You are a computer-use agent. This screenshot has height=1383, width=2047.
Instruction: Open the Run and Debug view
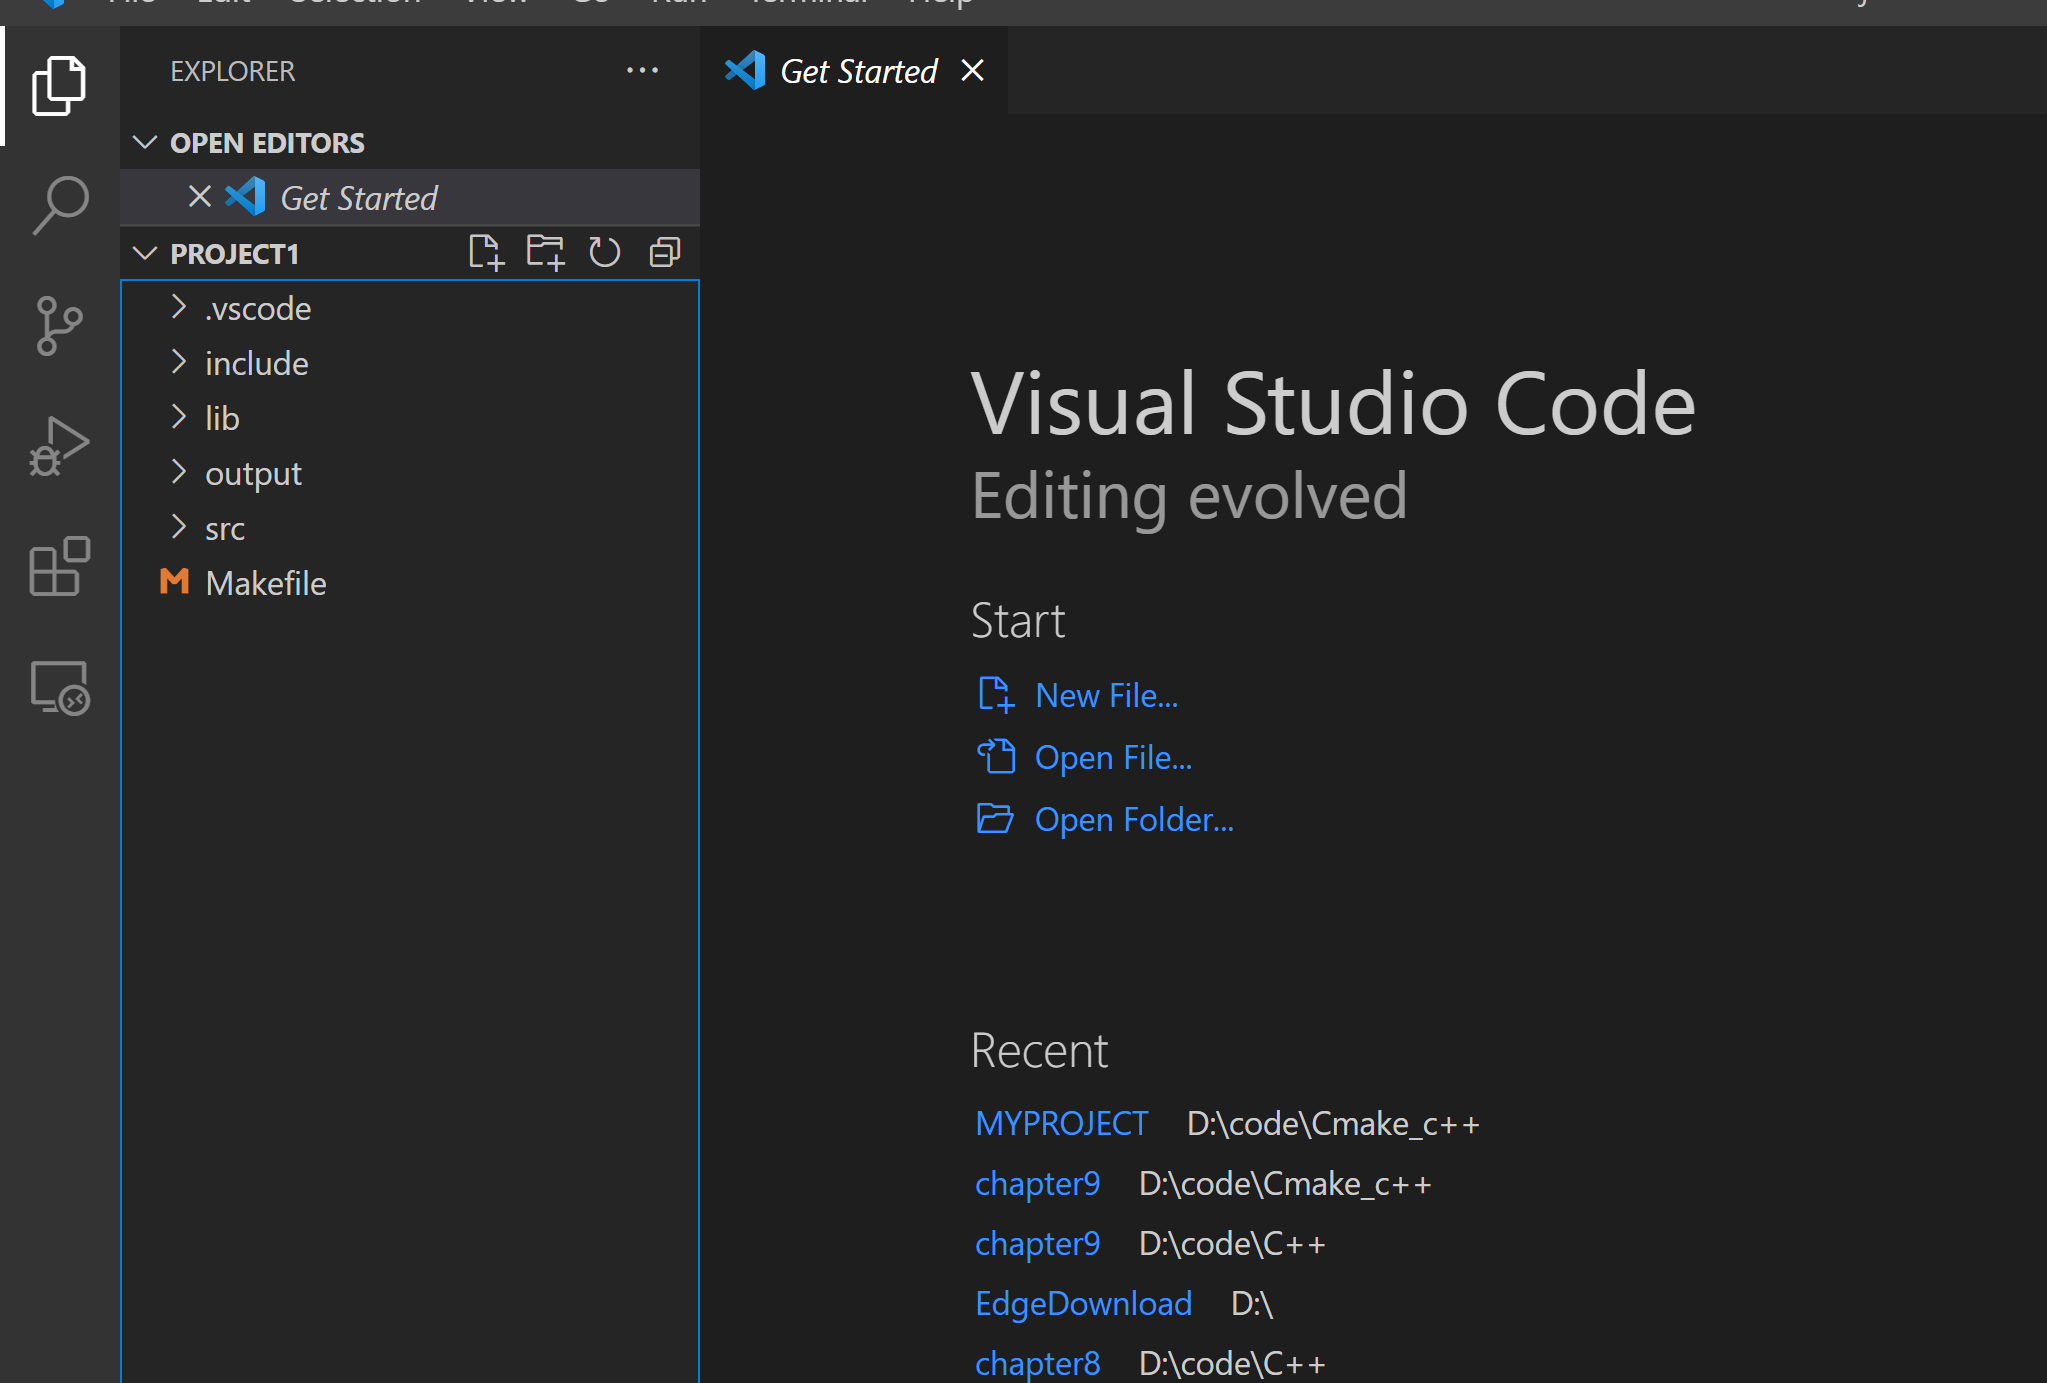coord(59,446)
